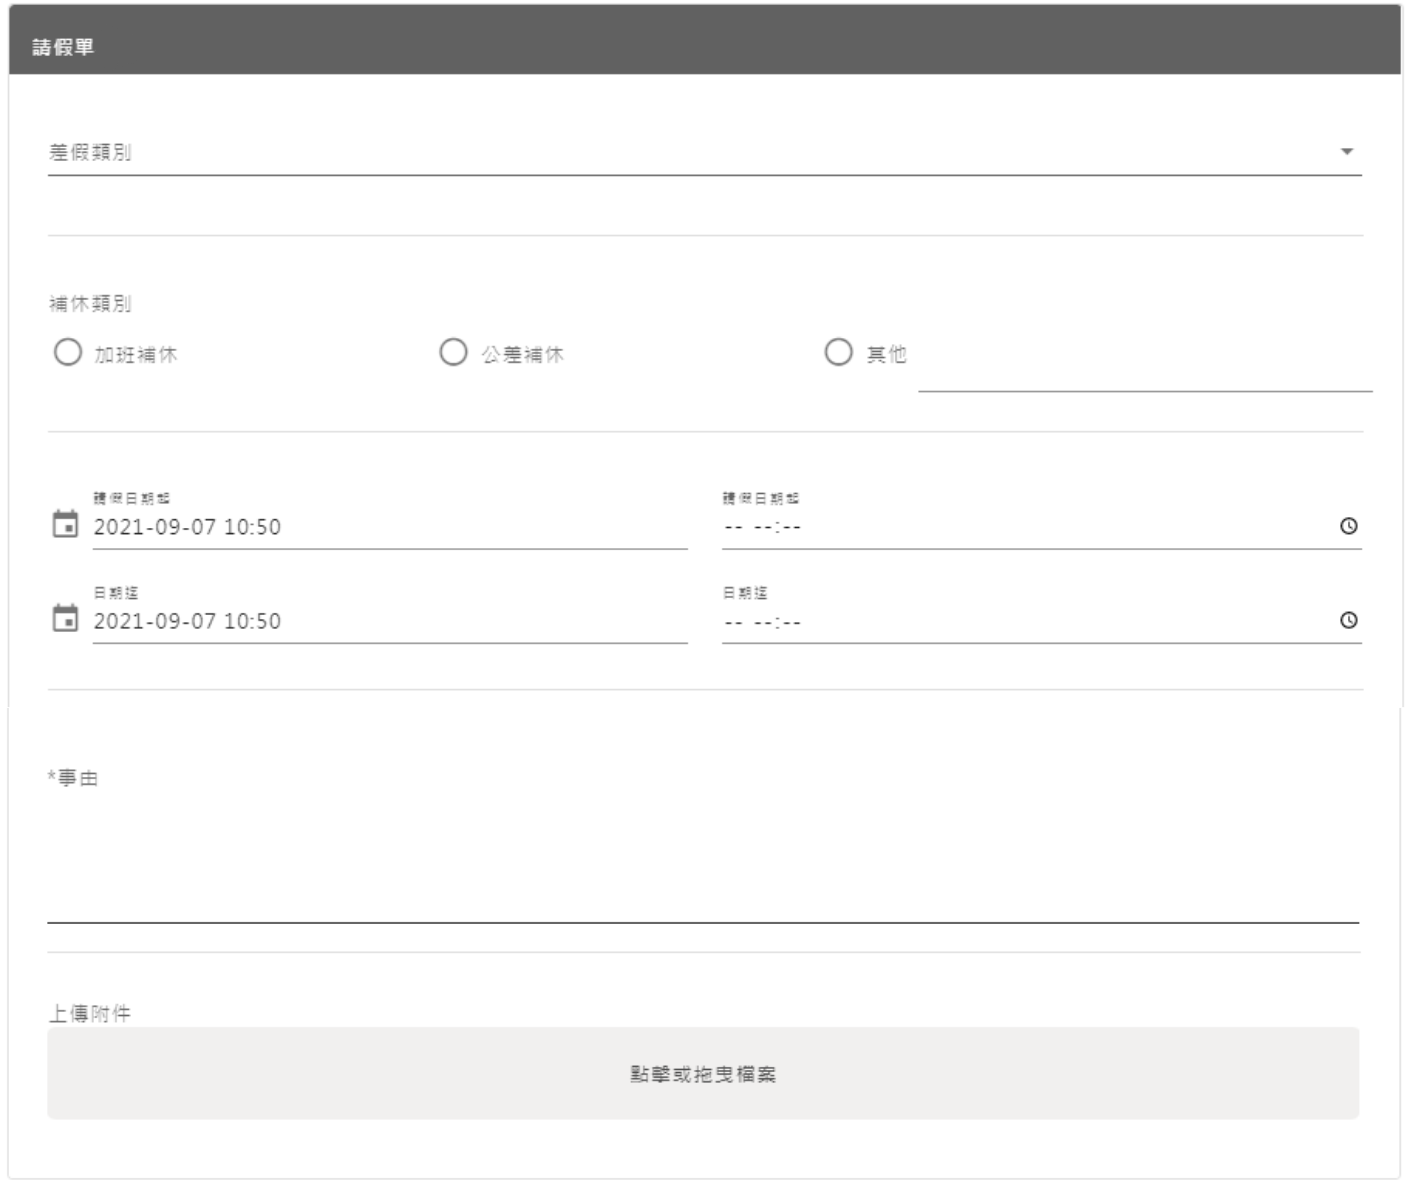Click the text input next to 其他
The image size is (1420, 1198).
coord(1144,370)
